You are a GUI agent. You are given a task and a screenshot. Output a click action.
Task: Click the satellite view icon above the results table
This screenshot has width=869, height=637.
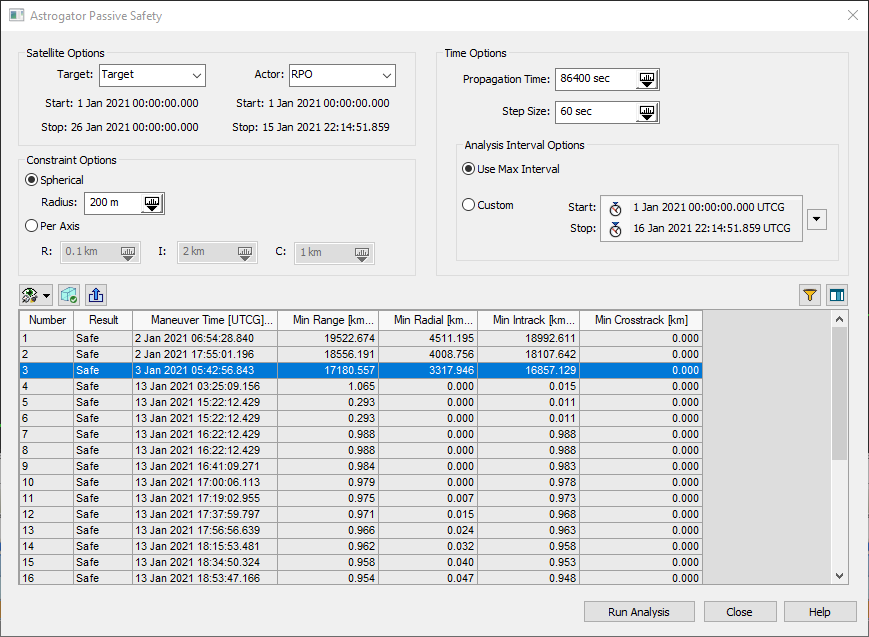coord(31,295)
